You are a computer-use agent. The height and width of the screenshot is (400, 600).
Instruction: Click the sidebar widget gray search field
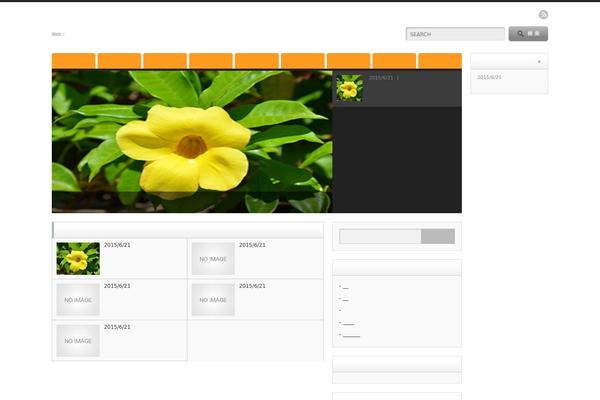[380, 236]
